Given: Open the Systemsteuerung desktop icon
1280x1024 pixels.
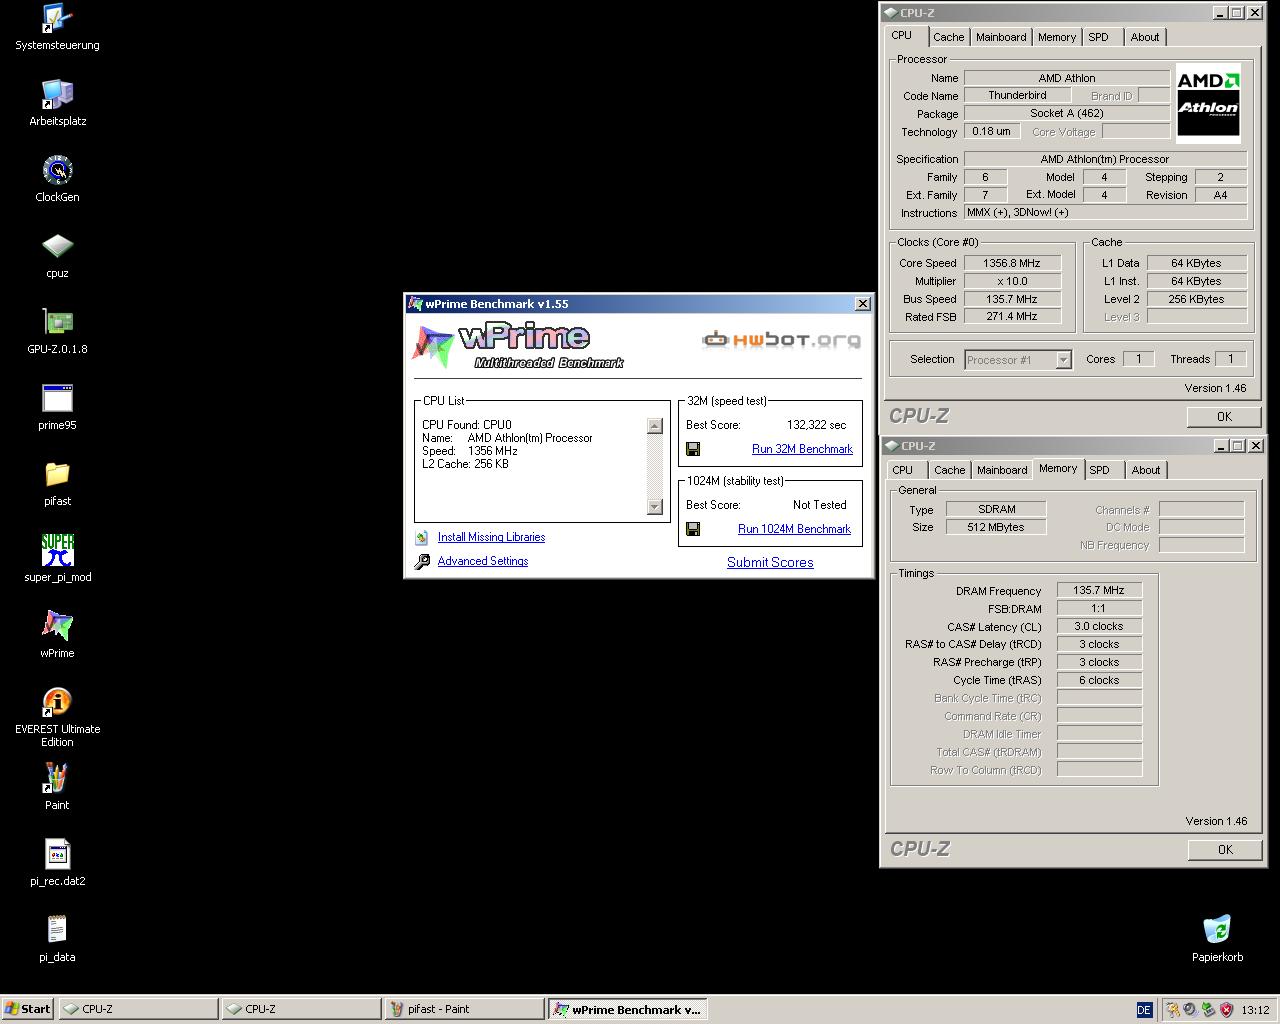Looking at the screenshot, I should 57,27.
